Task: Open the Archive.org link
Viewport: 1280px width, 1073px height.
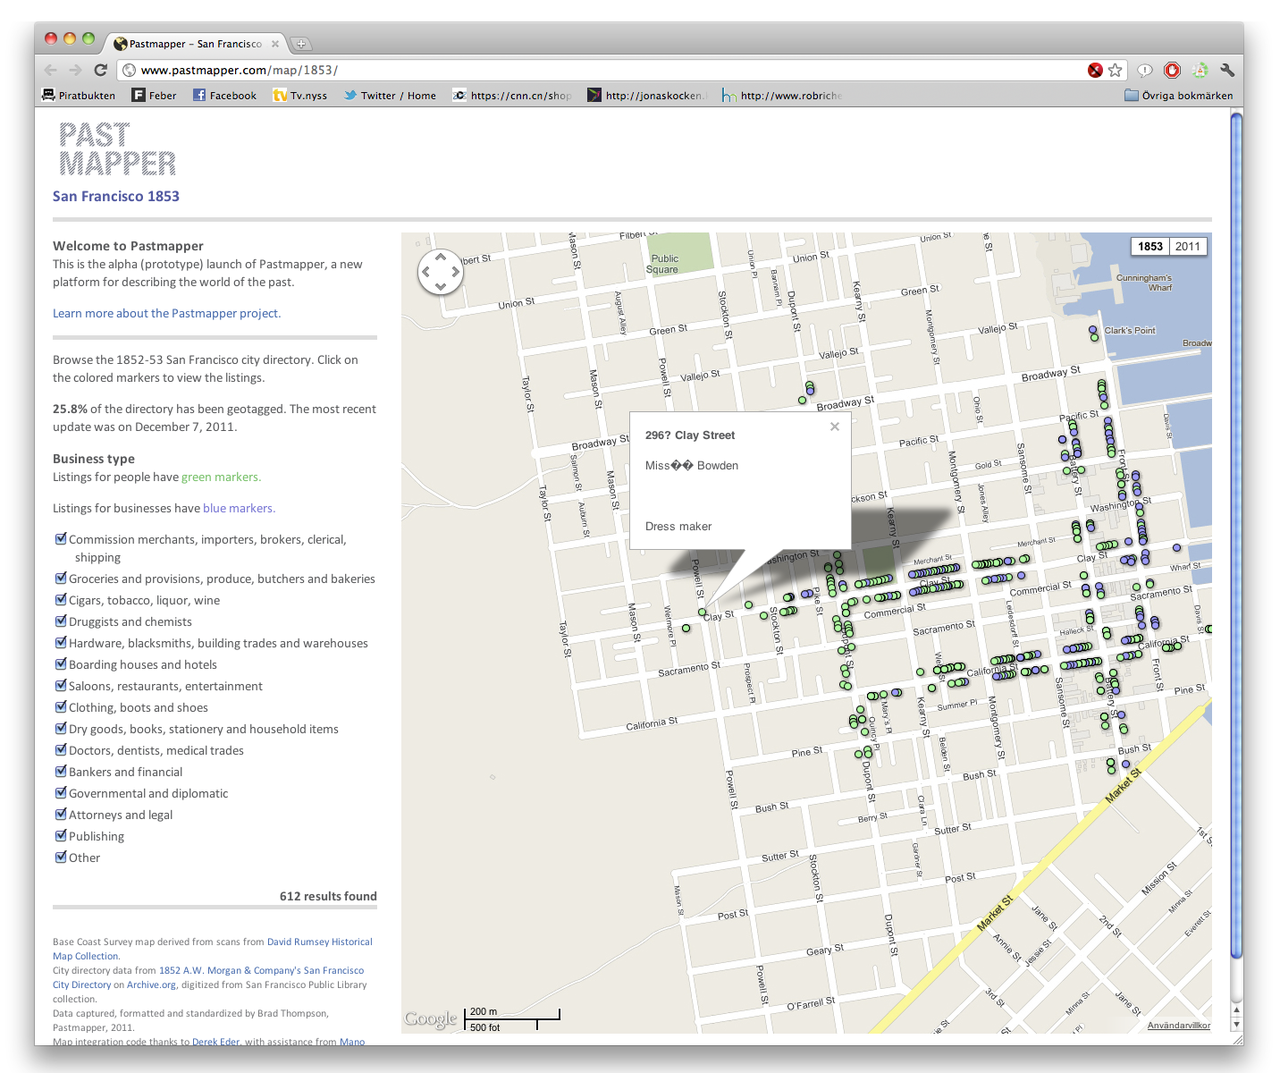Action: point(151,985)
